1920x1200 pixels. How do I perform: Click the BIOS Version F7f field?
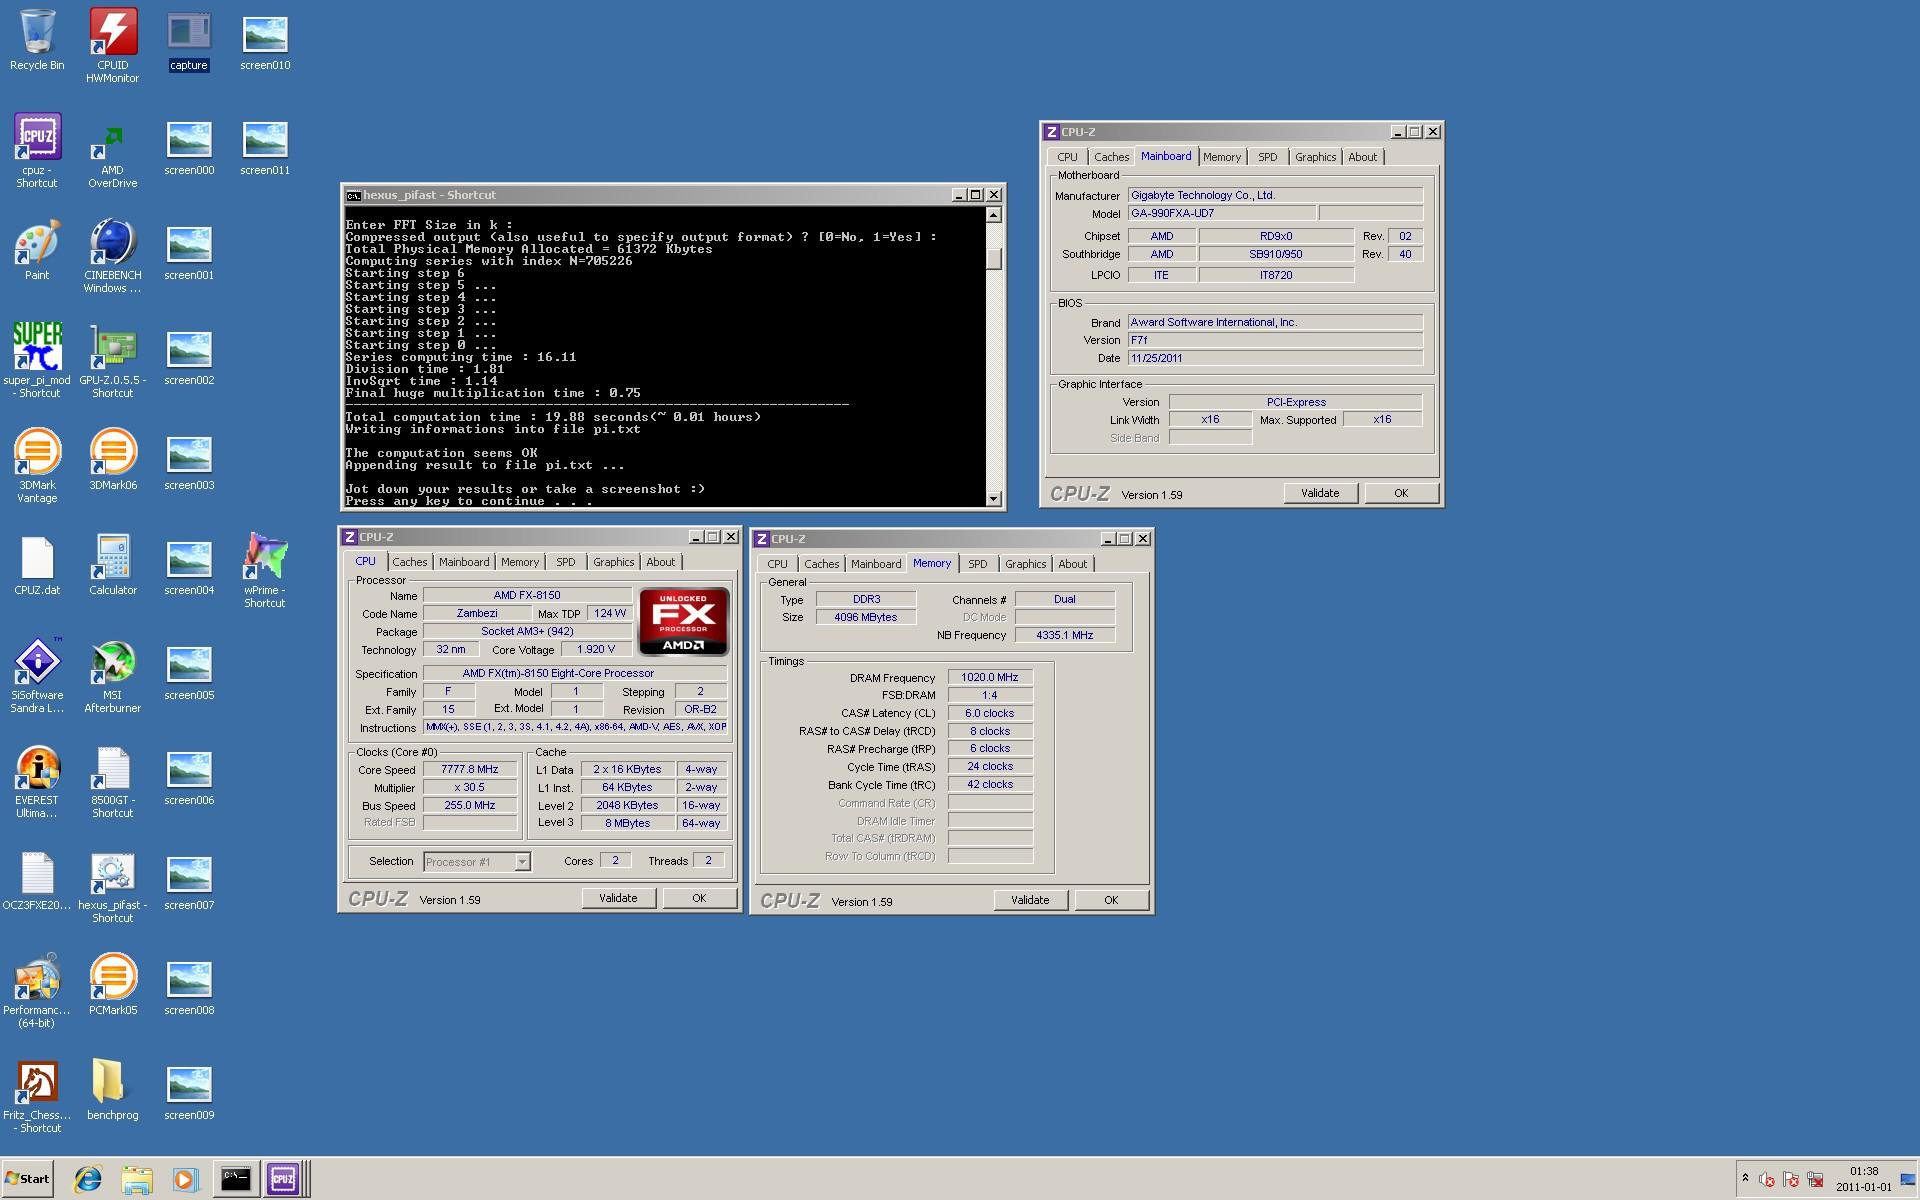coord(1275,340)
